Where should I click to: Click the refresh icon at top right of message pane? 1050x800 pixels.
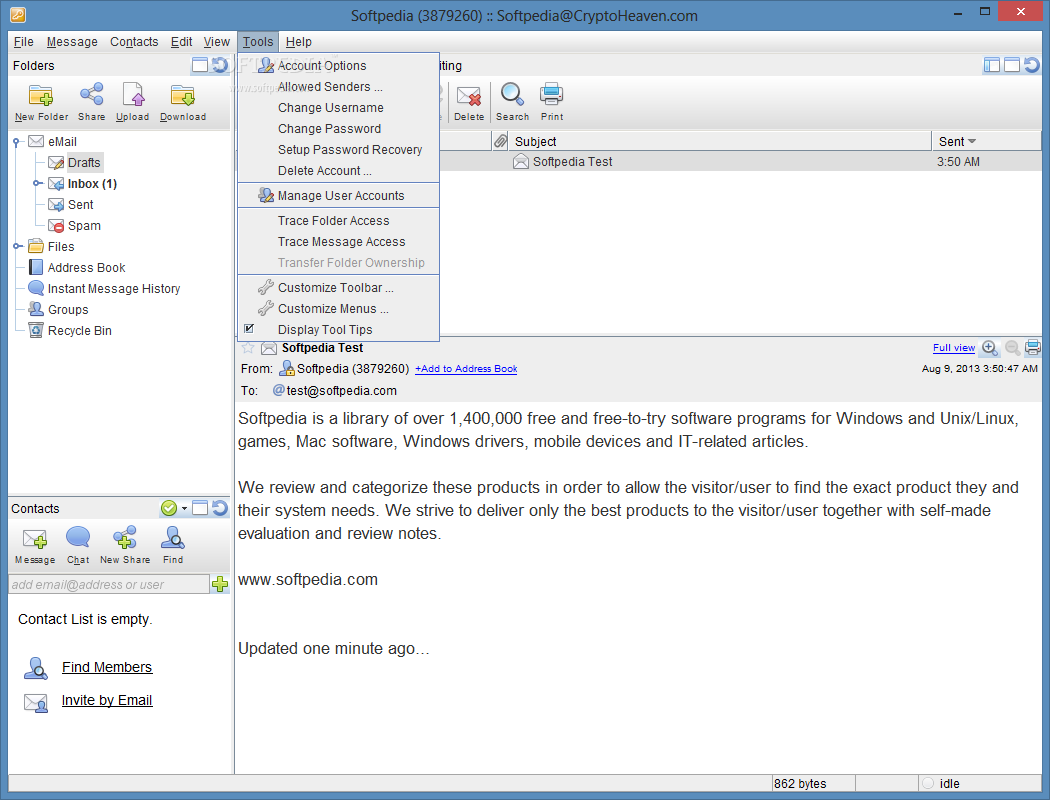1032,65
